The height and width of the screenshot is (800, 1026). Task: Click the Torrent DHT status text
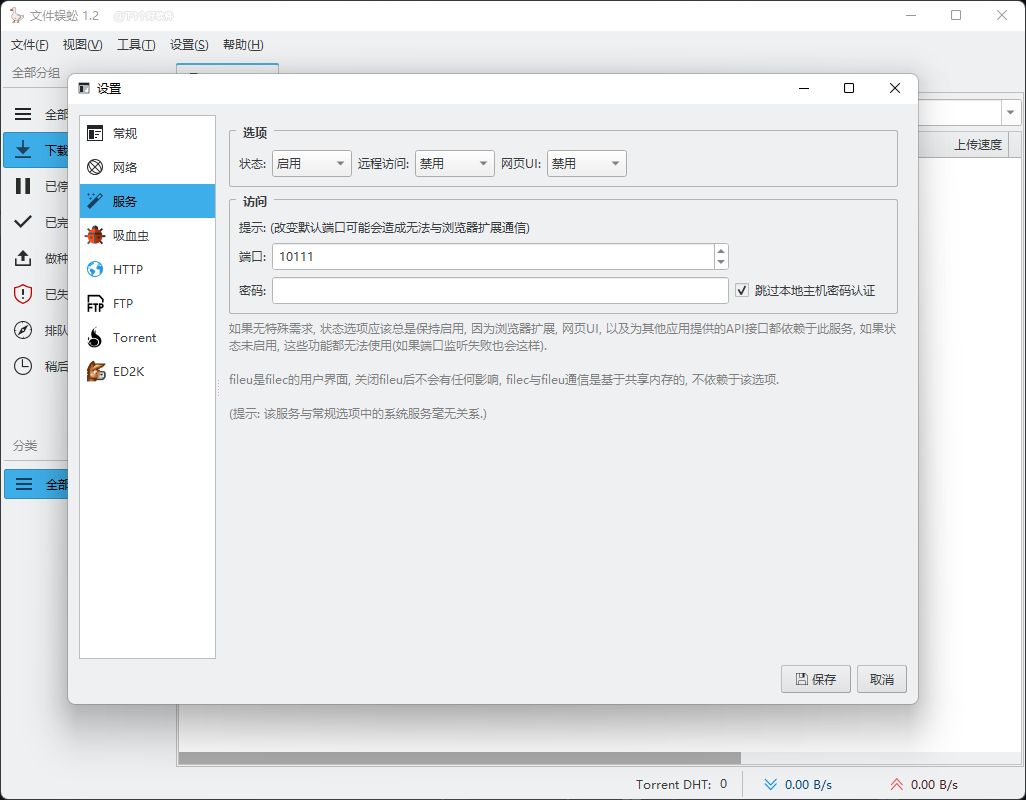point(681,784)
